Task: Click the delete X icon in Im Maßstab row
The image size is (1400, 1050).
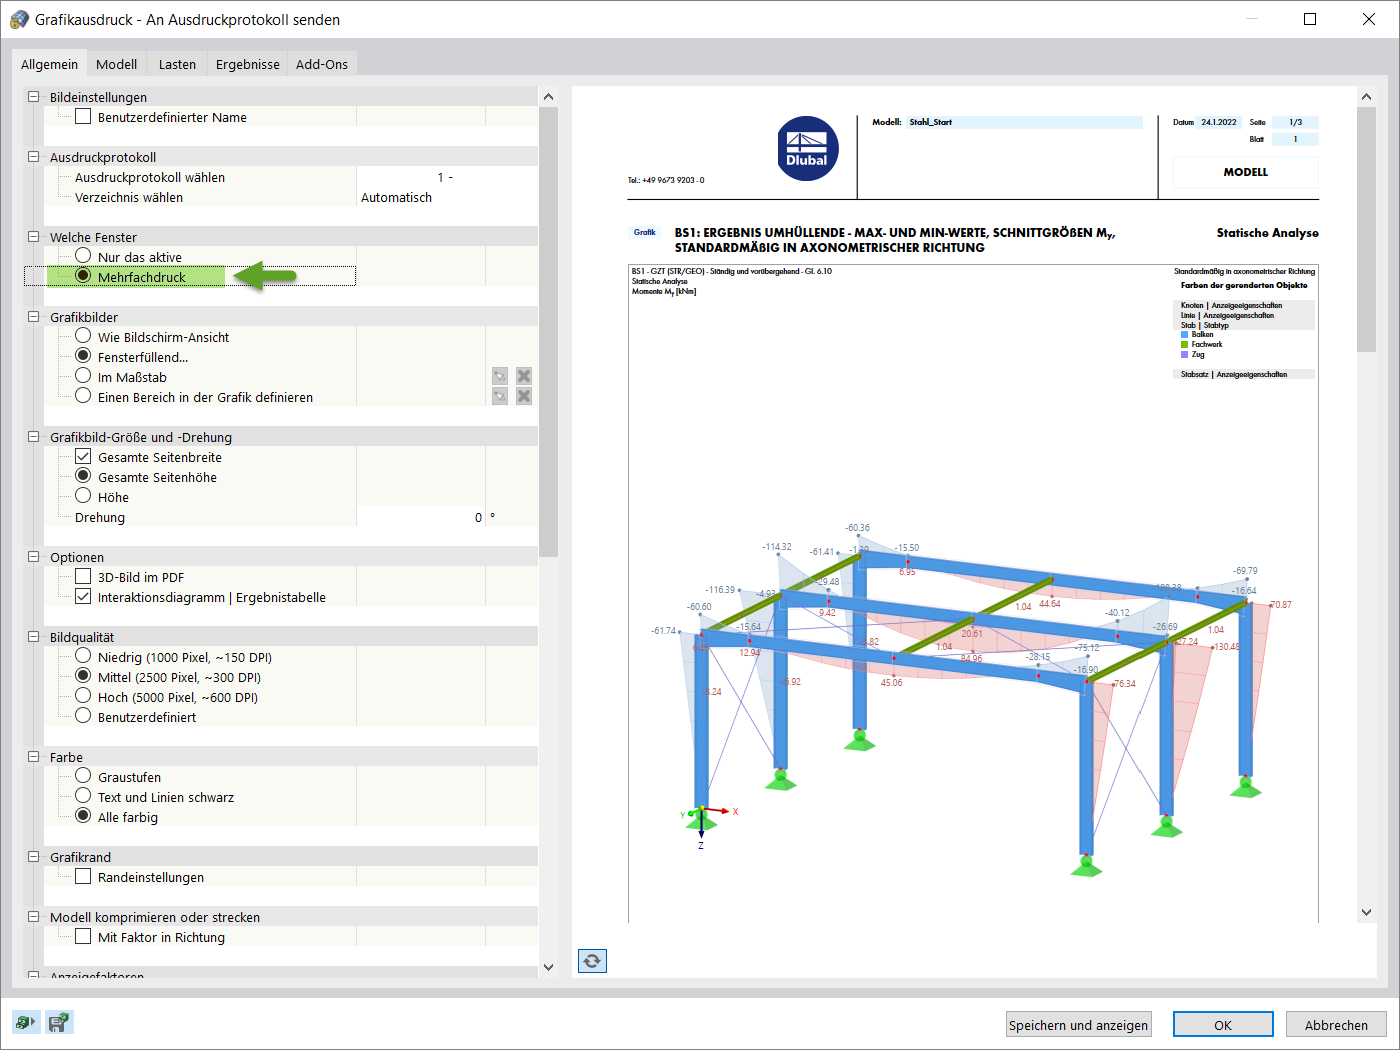Action: (524, 376)
